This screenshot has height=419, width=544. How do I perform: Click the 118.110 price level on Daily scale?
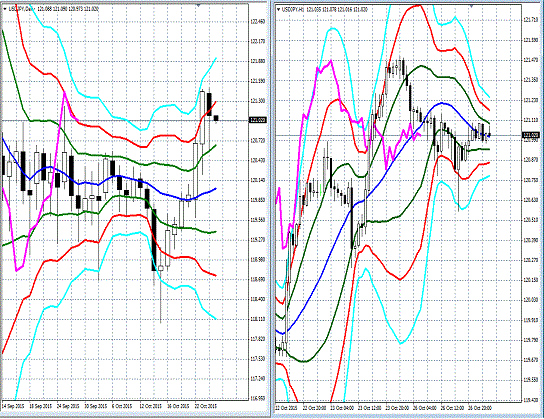pos(257,319)
